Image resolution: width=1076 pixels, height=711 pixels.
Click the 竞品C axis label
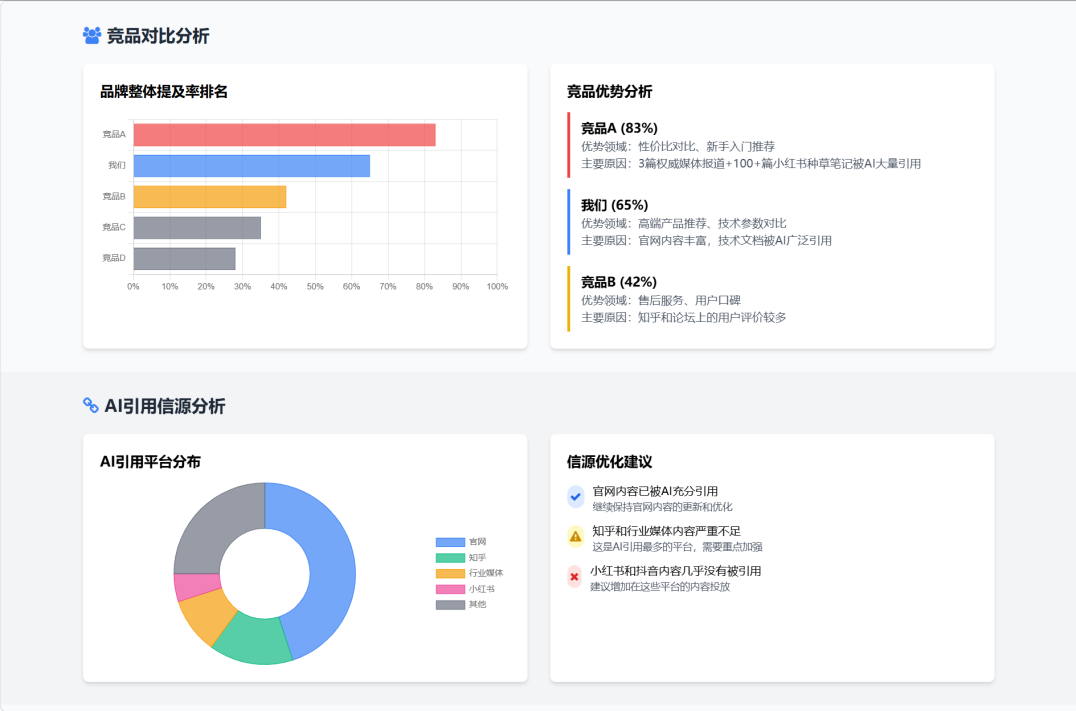click(x=114, y=227)
